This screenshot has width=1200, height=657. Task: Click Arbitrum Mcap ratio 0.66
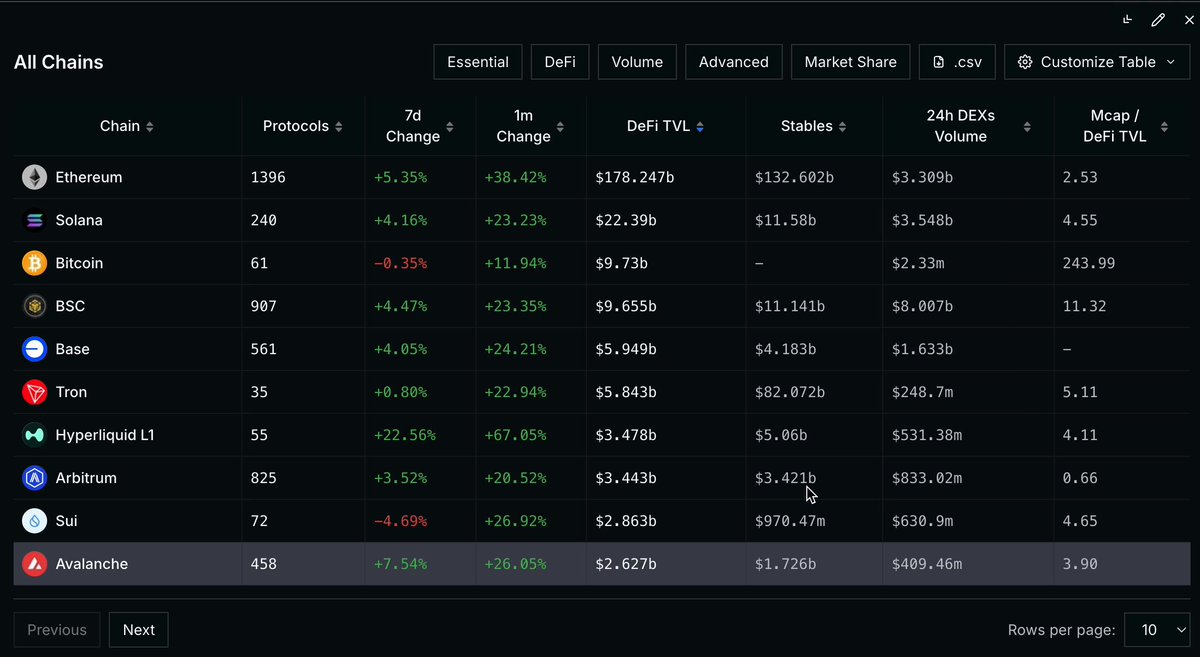1080,478
